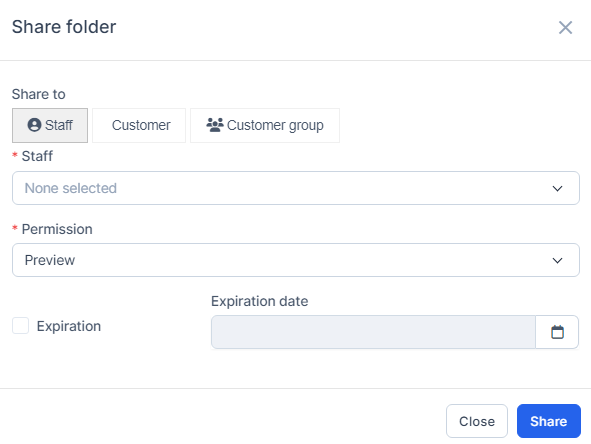The height and width of the screenshot is (444, 591).
Task: Switch share target to Customer
Action: point(139,126)
